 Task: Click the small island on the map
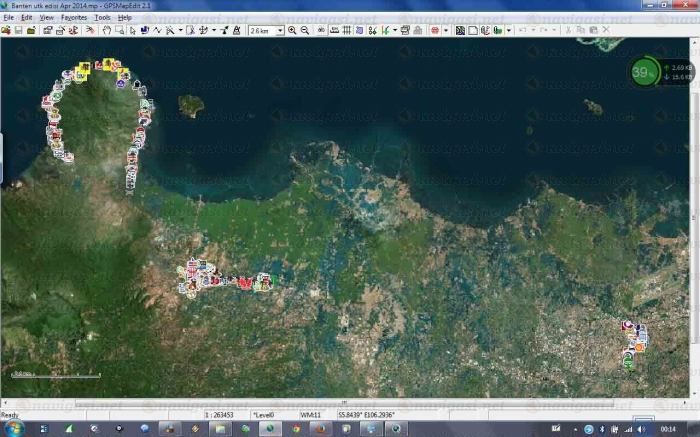pos(190,104)
